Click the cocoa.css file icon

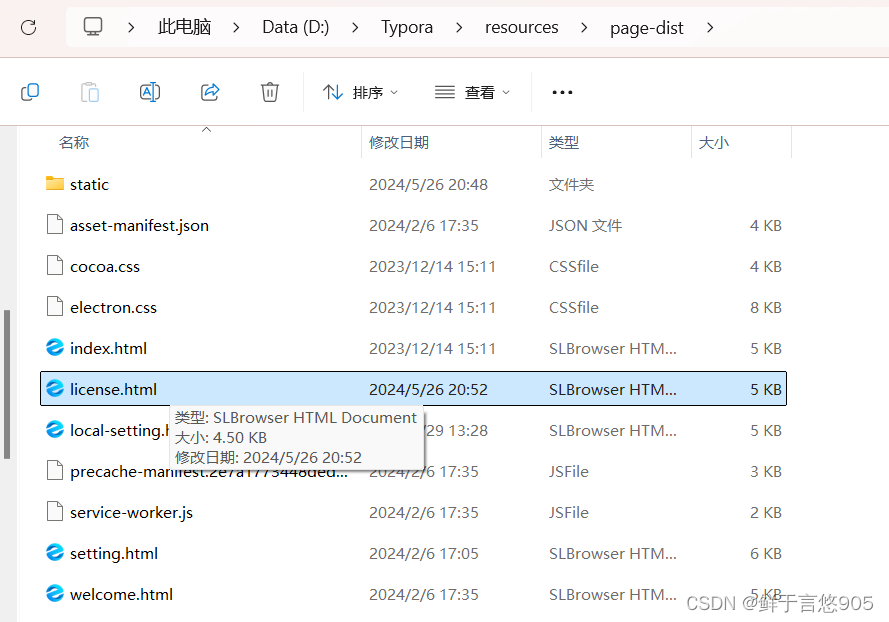[54, 265]
